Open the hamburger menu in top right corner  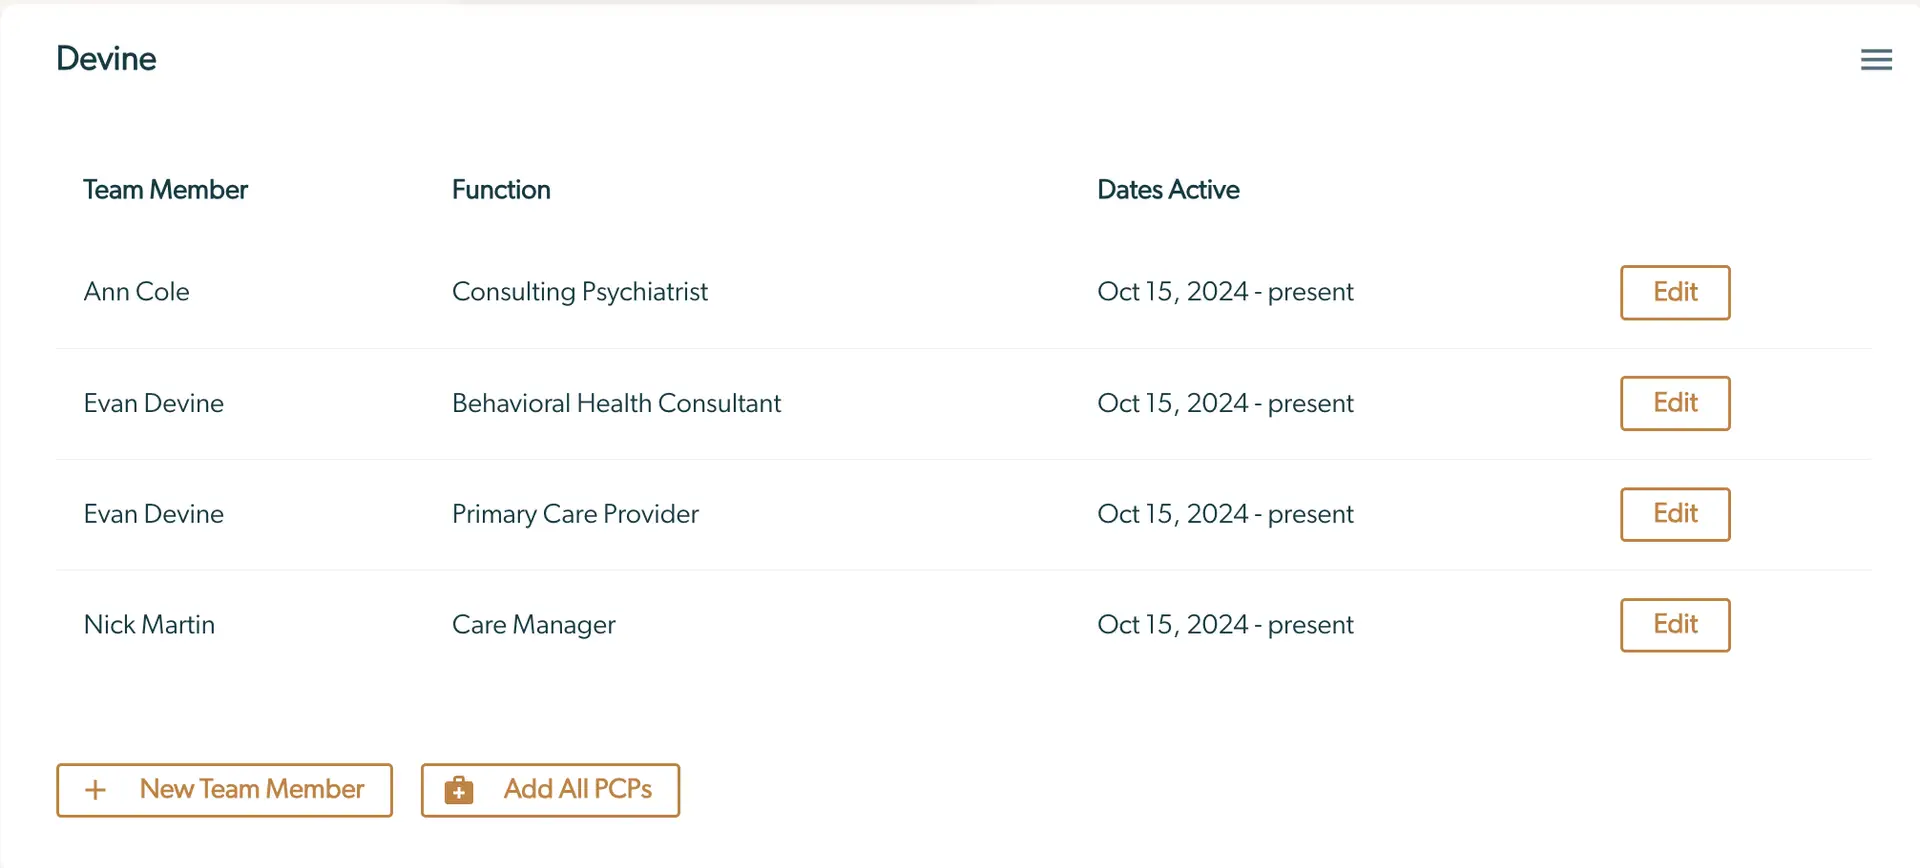[x=1876, y=59]
